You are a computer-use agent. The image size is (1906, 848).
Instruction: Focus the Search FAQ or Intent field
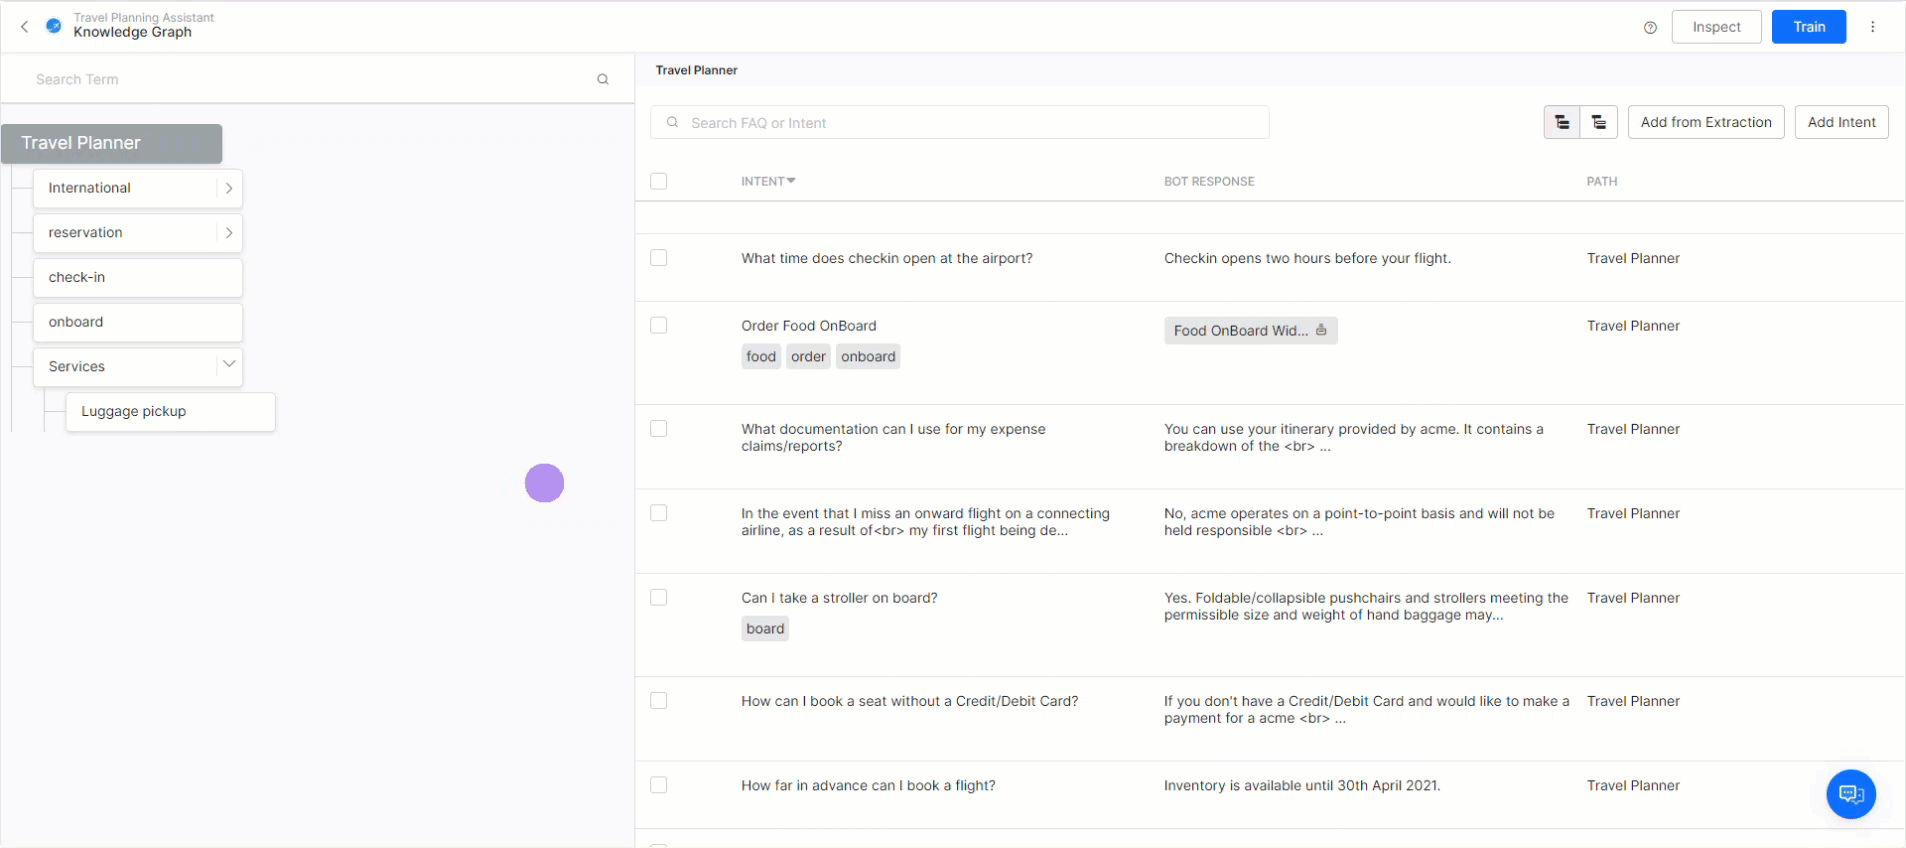point(960,123)
